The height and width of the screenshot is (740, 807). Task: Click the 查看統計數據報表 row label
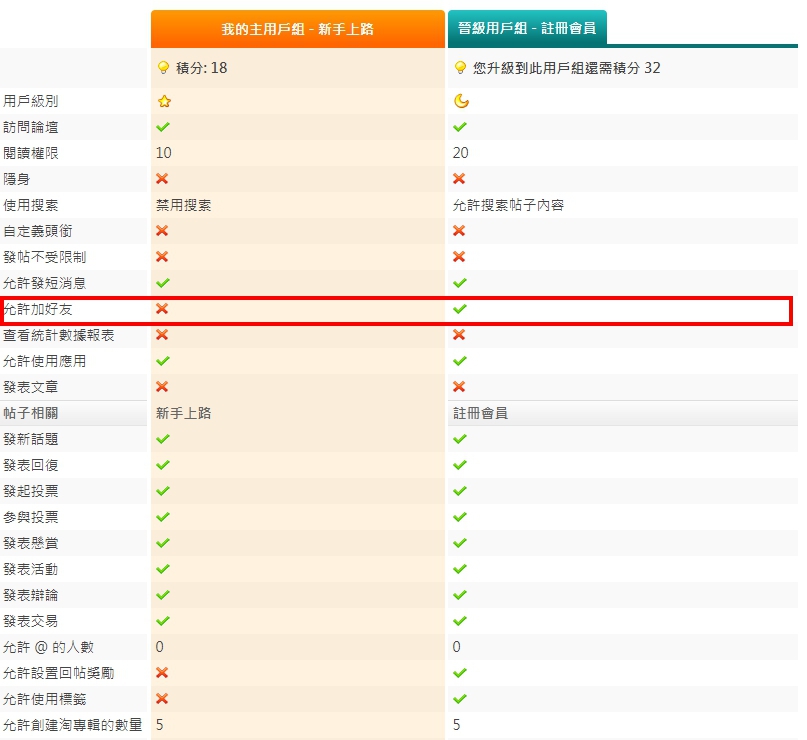(x=59, y=335)
